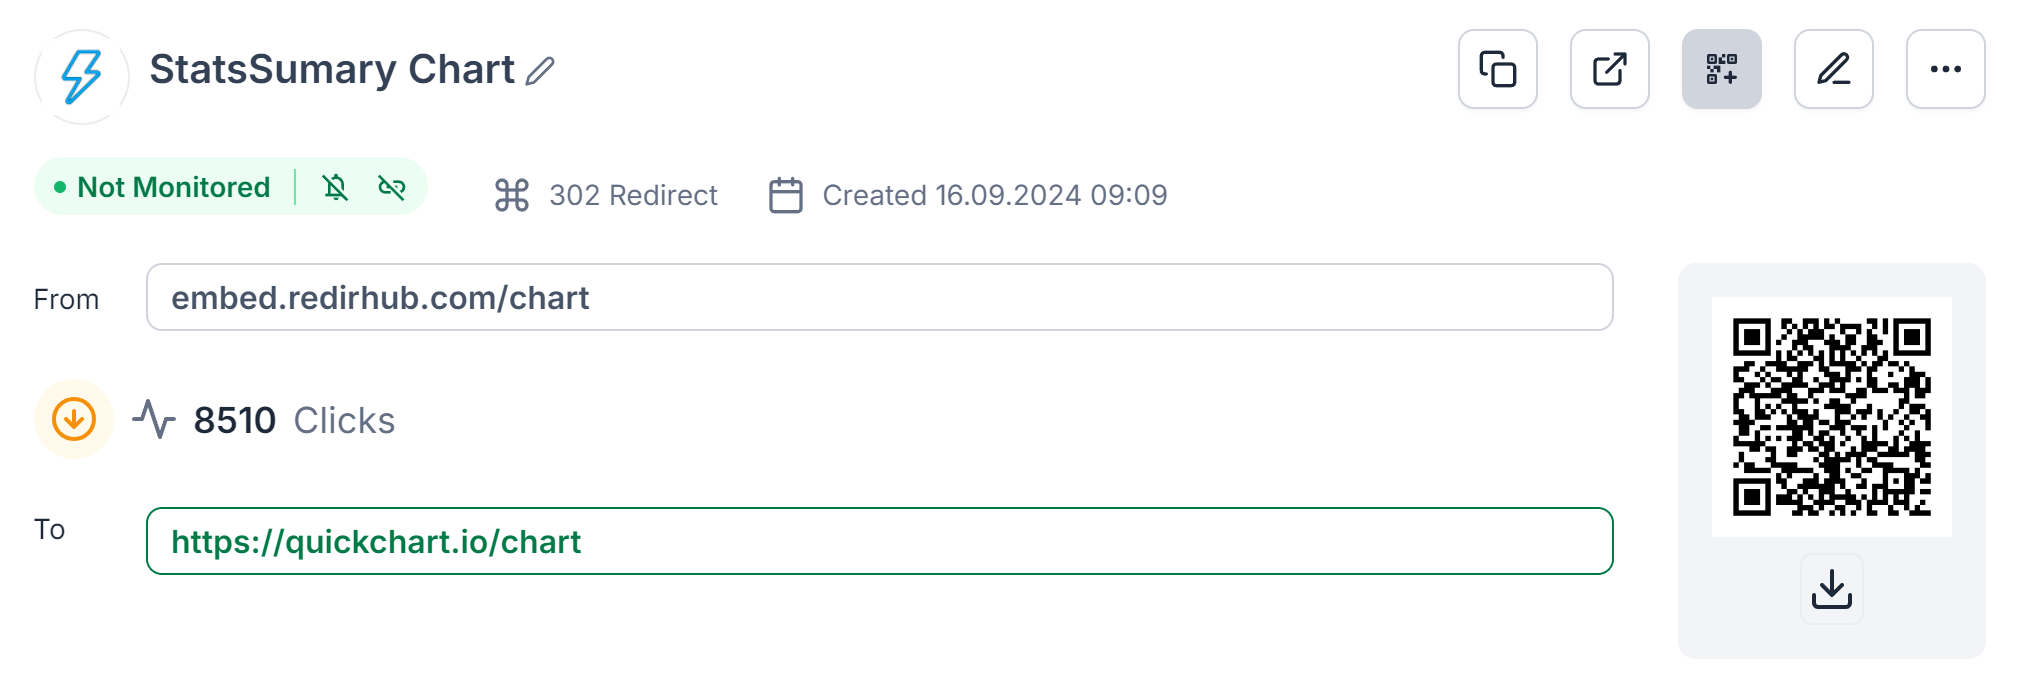
Task: Click the 302 Redirect command icon
Action: tap(511, 194)
